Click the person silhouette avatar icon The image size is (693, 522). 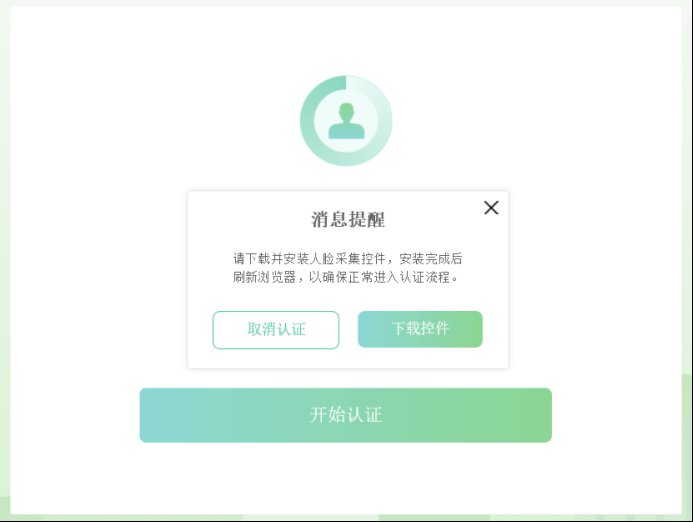(x=346, y=121)
